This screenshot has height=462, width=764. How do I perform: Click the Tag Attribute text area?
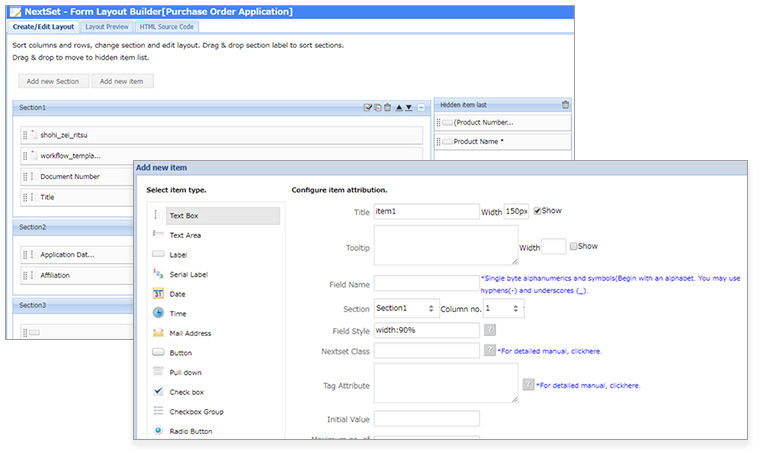click(446, 383)
